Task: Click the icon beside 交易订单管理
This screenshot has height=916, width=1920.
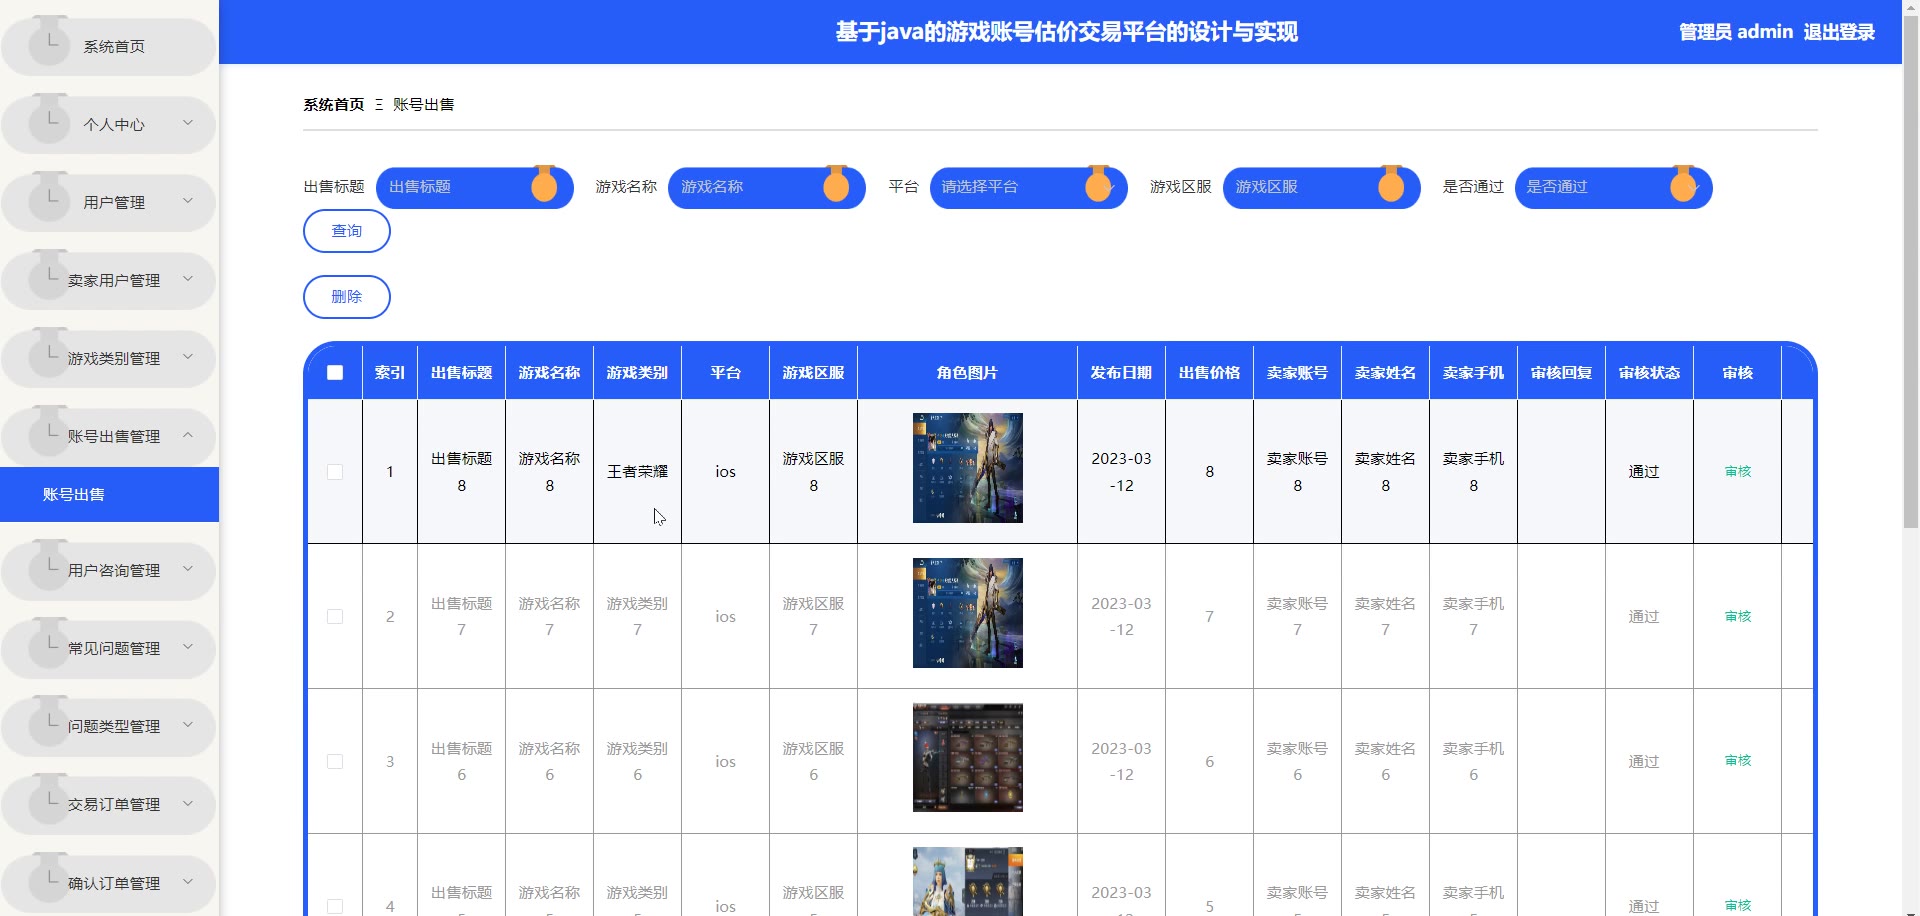Action: click(49, 799)
